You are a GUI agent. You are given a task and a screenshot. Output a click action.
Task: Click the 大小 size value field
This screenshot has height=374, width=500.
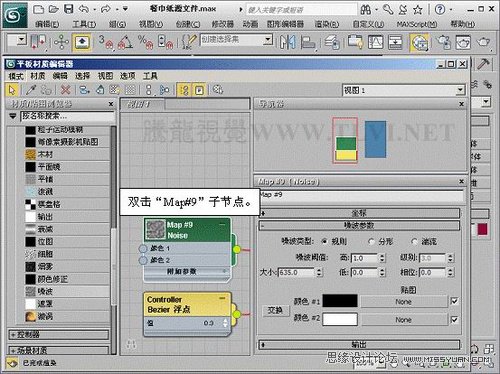coord(297,272)
